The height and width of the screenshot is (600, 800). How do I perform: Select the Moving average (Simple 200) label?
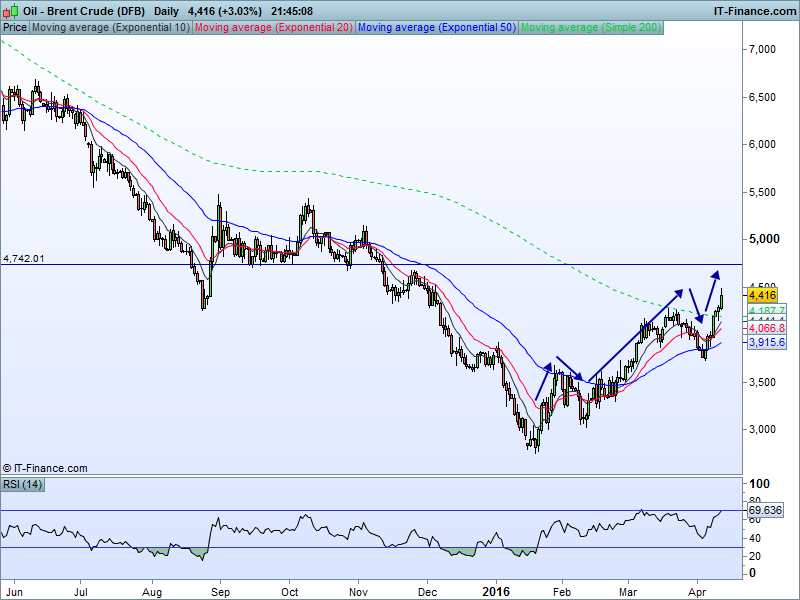coord(591,28)
